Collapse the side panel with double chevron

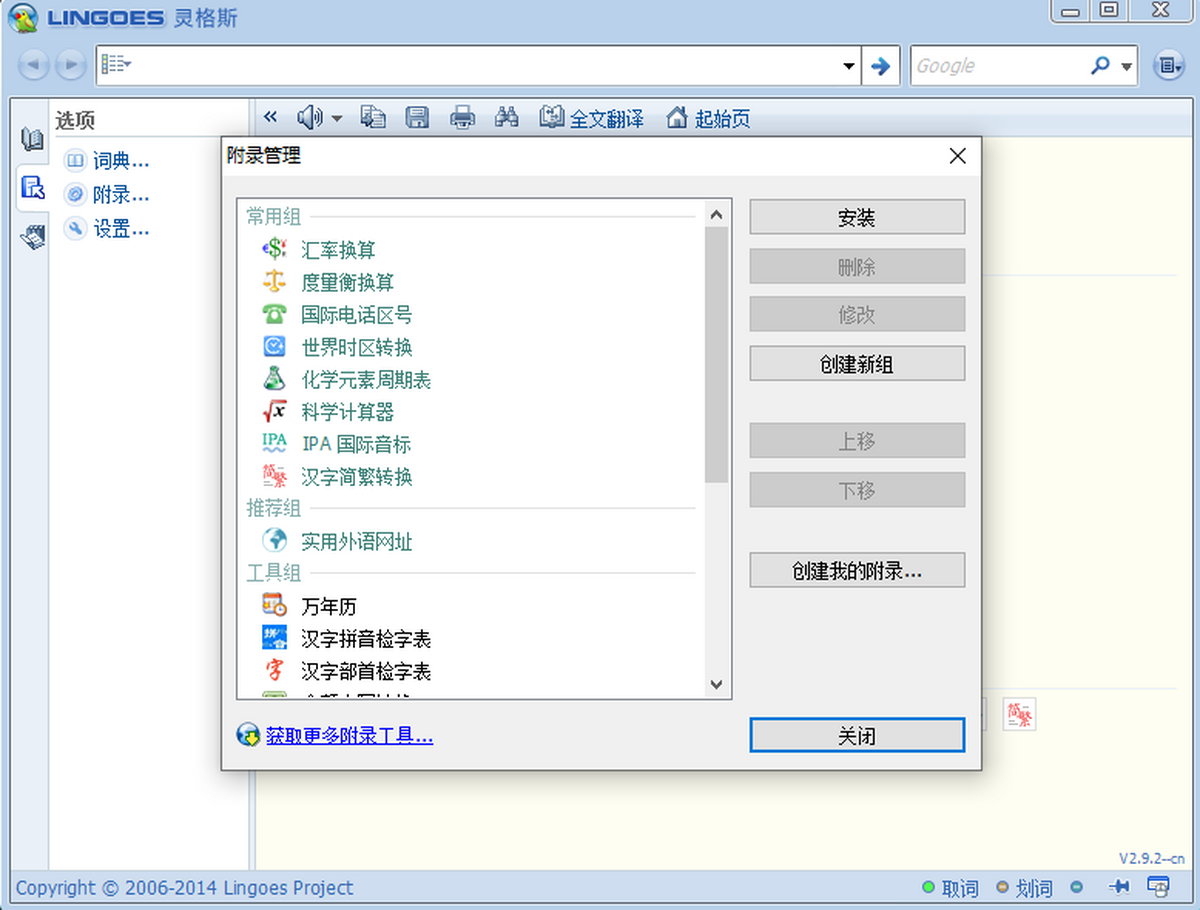(x=270, y=118)
